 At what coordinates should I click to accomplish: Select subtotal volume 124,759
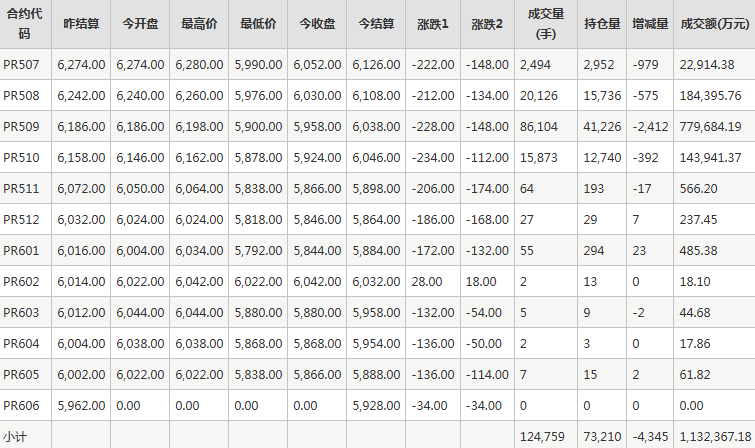click(x=542, y=437)
